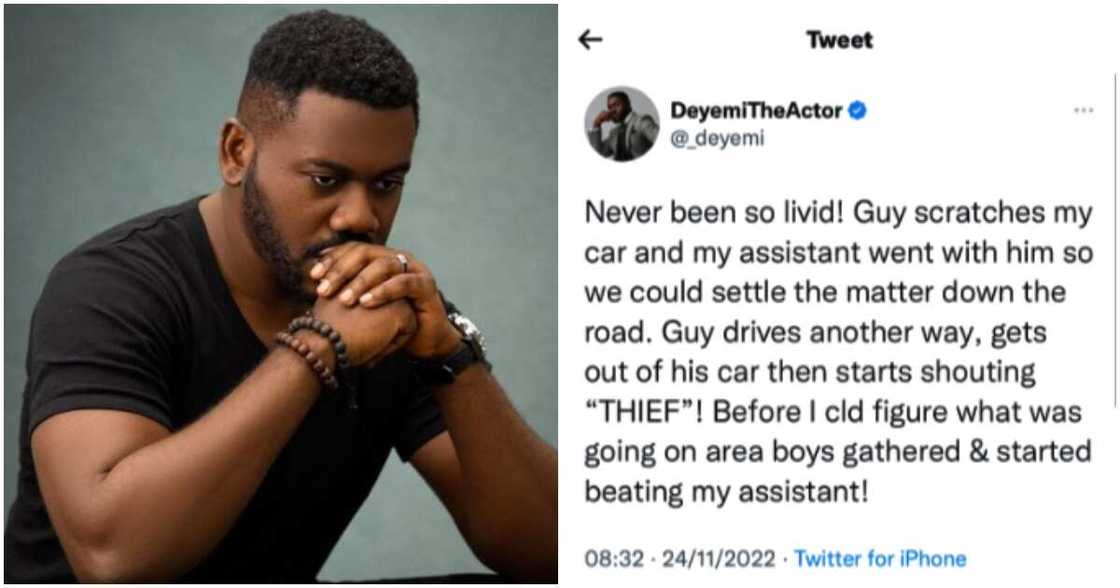The image size is (1120, 588).
Task: Open the @_deyemi handle
Action: [x=717, y=139]
